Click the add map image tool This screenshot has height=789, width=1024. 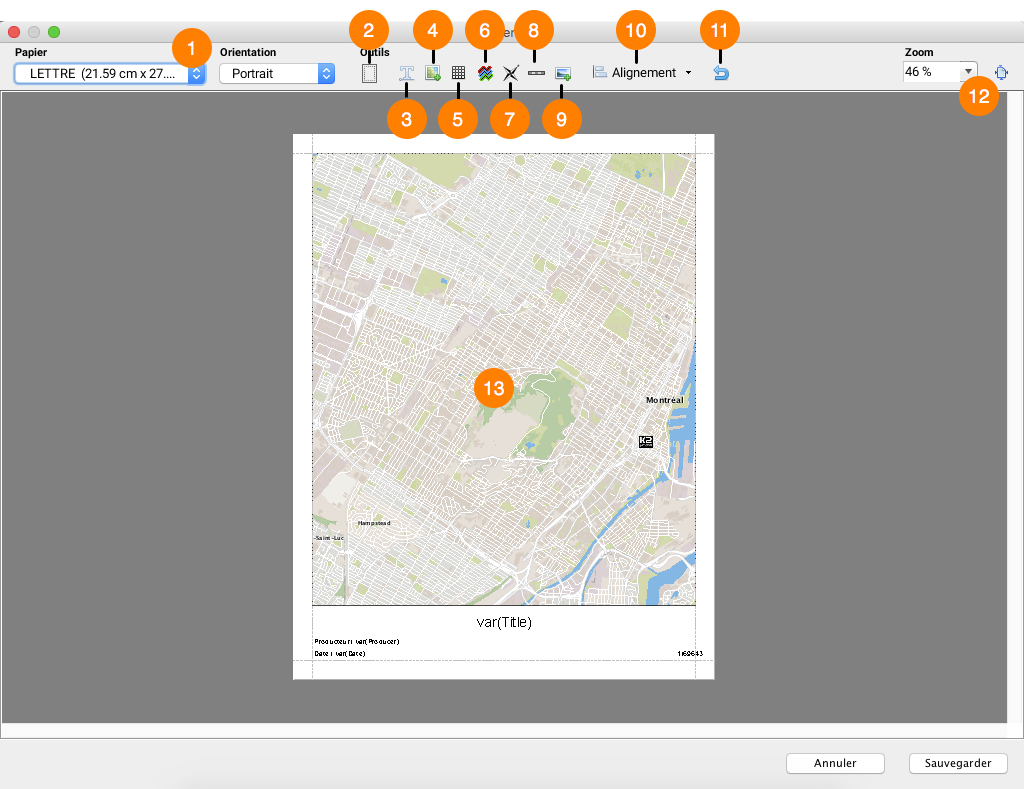tap(433, 73)
